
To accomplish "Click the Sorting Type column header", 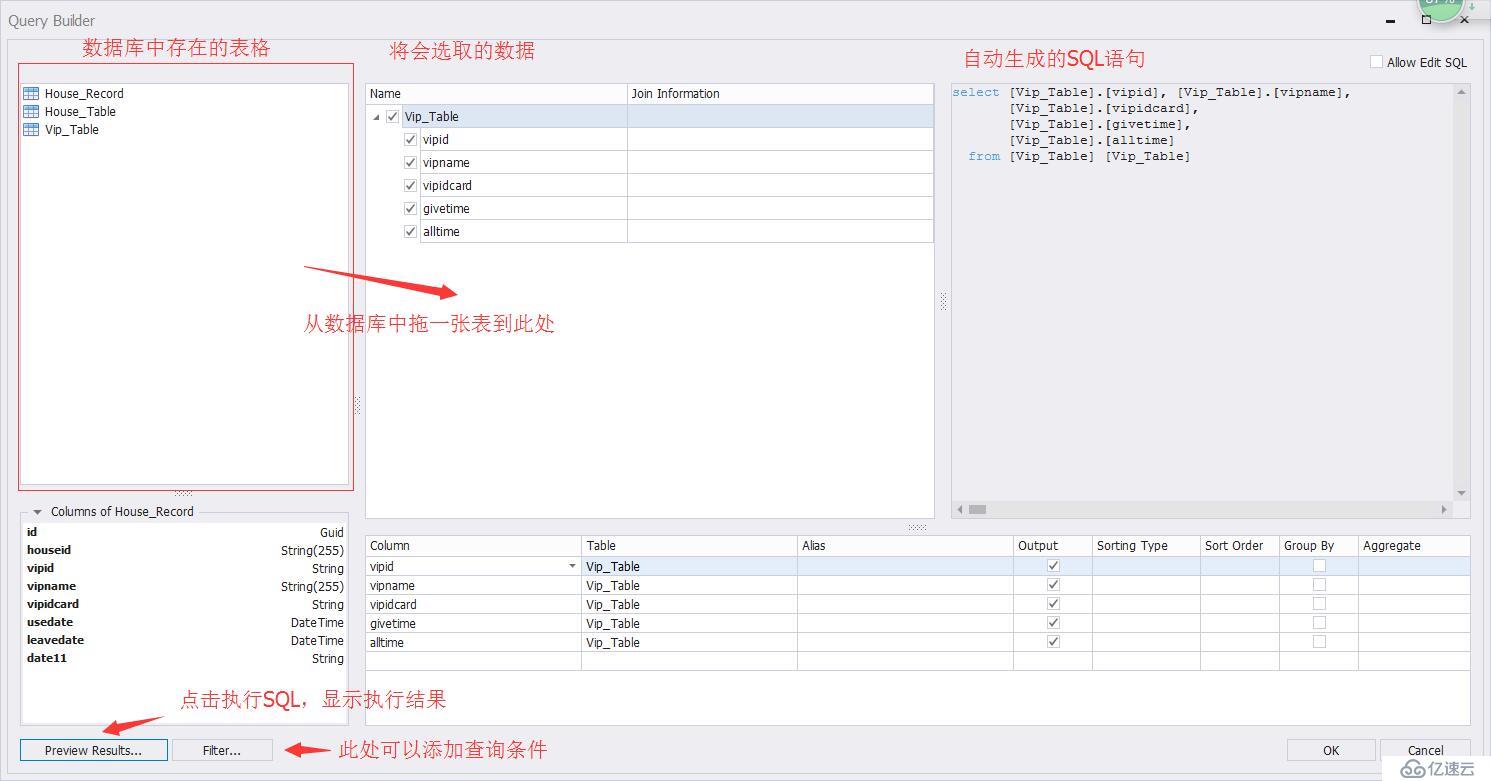I will [1146, 546].
